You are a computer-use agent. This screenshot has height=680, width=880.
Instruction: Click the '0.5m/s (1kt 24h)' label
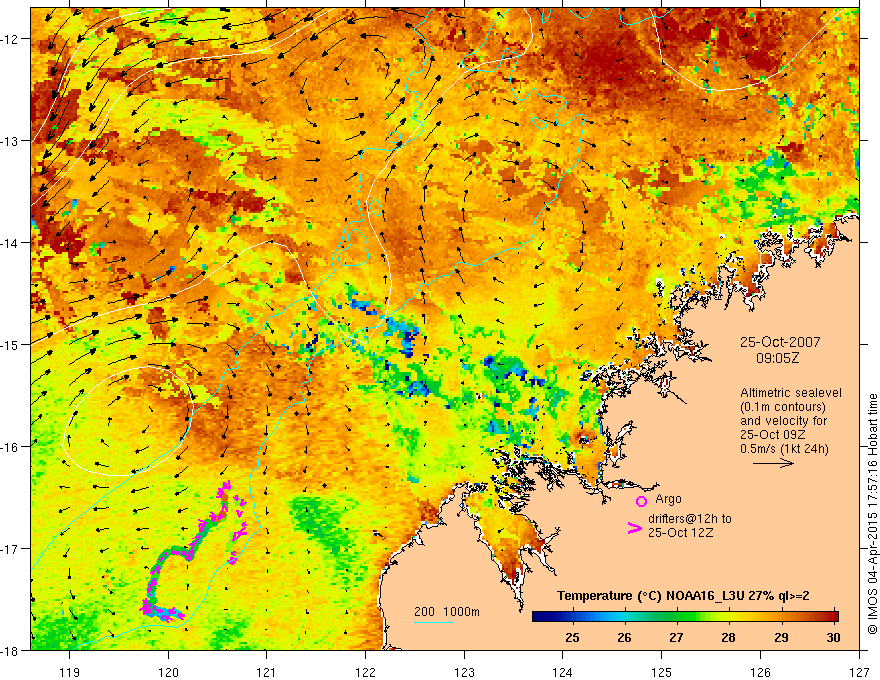tap(784, 449)
